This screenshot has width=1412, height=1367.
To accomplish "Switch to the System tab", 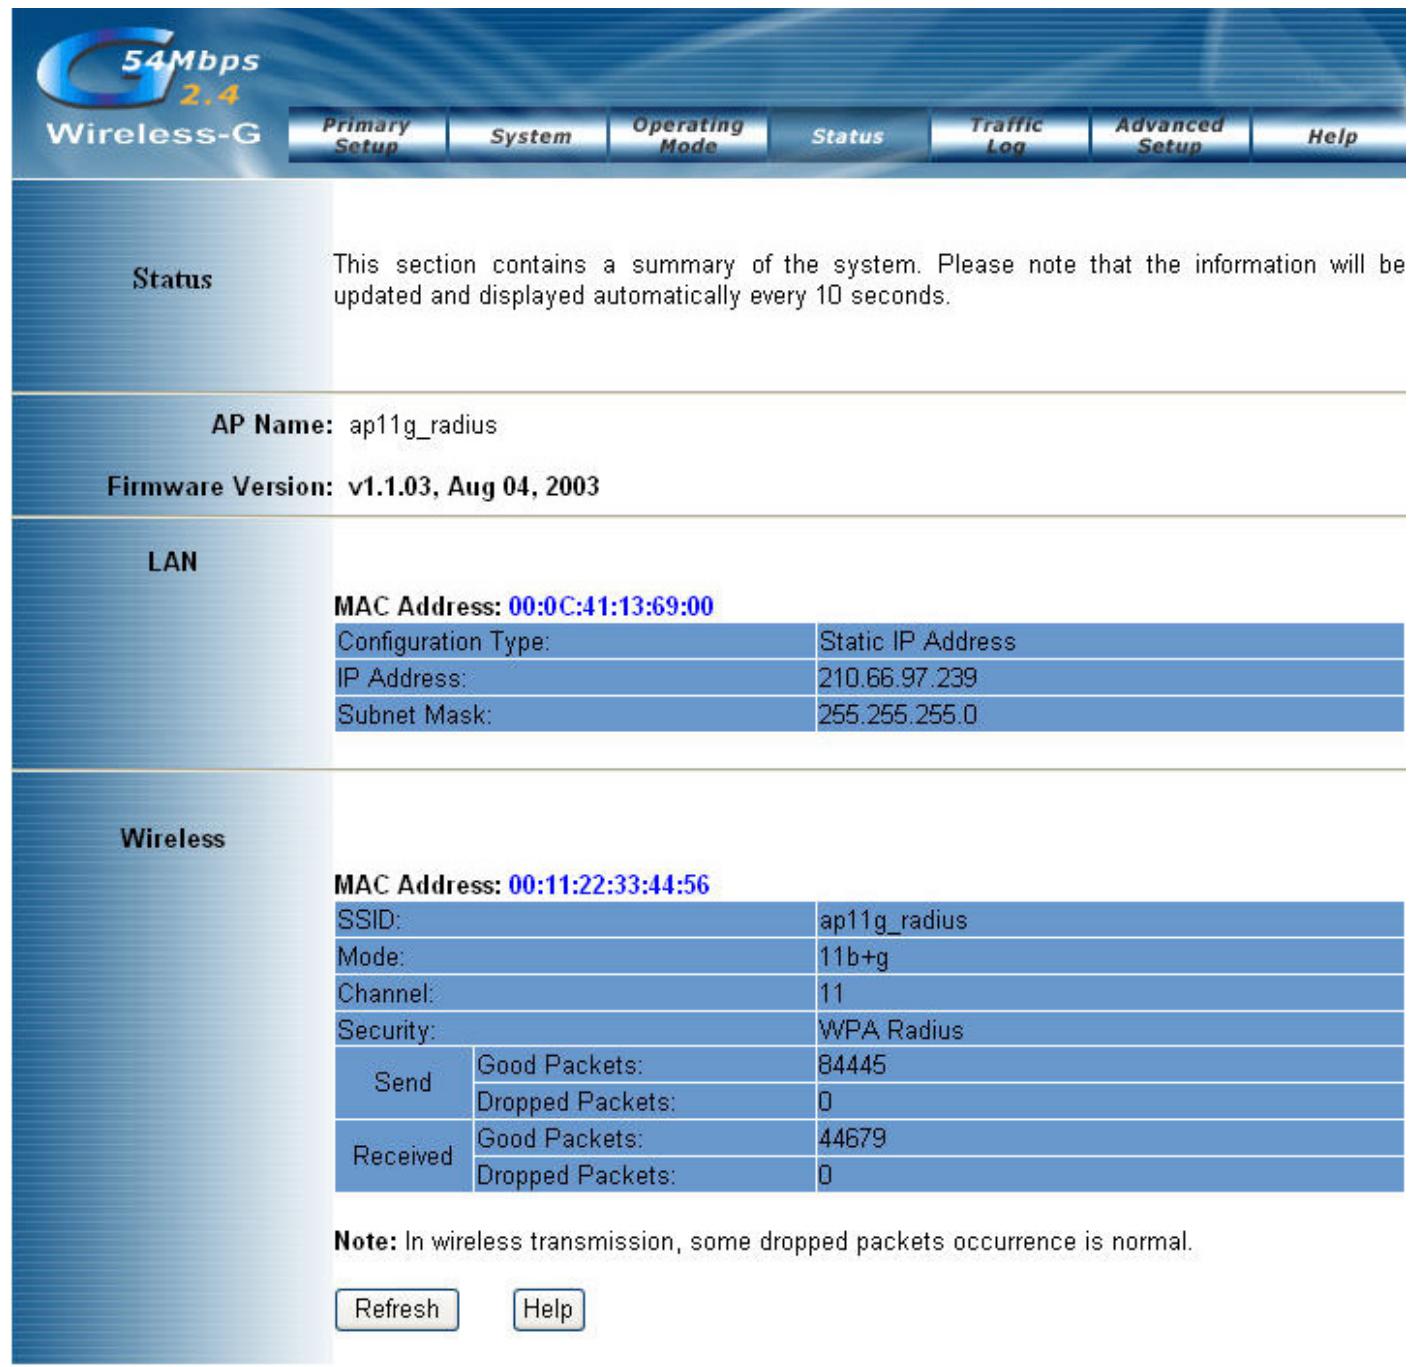I will [529, 135].
